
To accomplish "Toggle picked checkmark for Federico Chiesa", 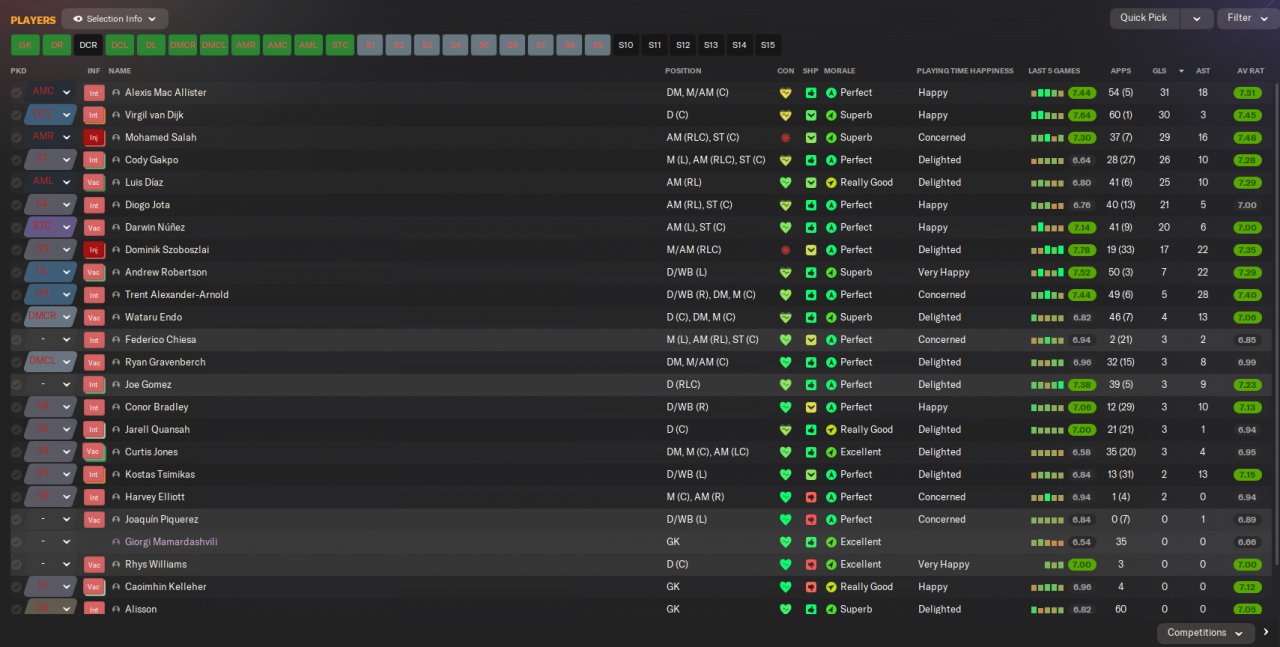I will pos(16,340).
